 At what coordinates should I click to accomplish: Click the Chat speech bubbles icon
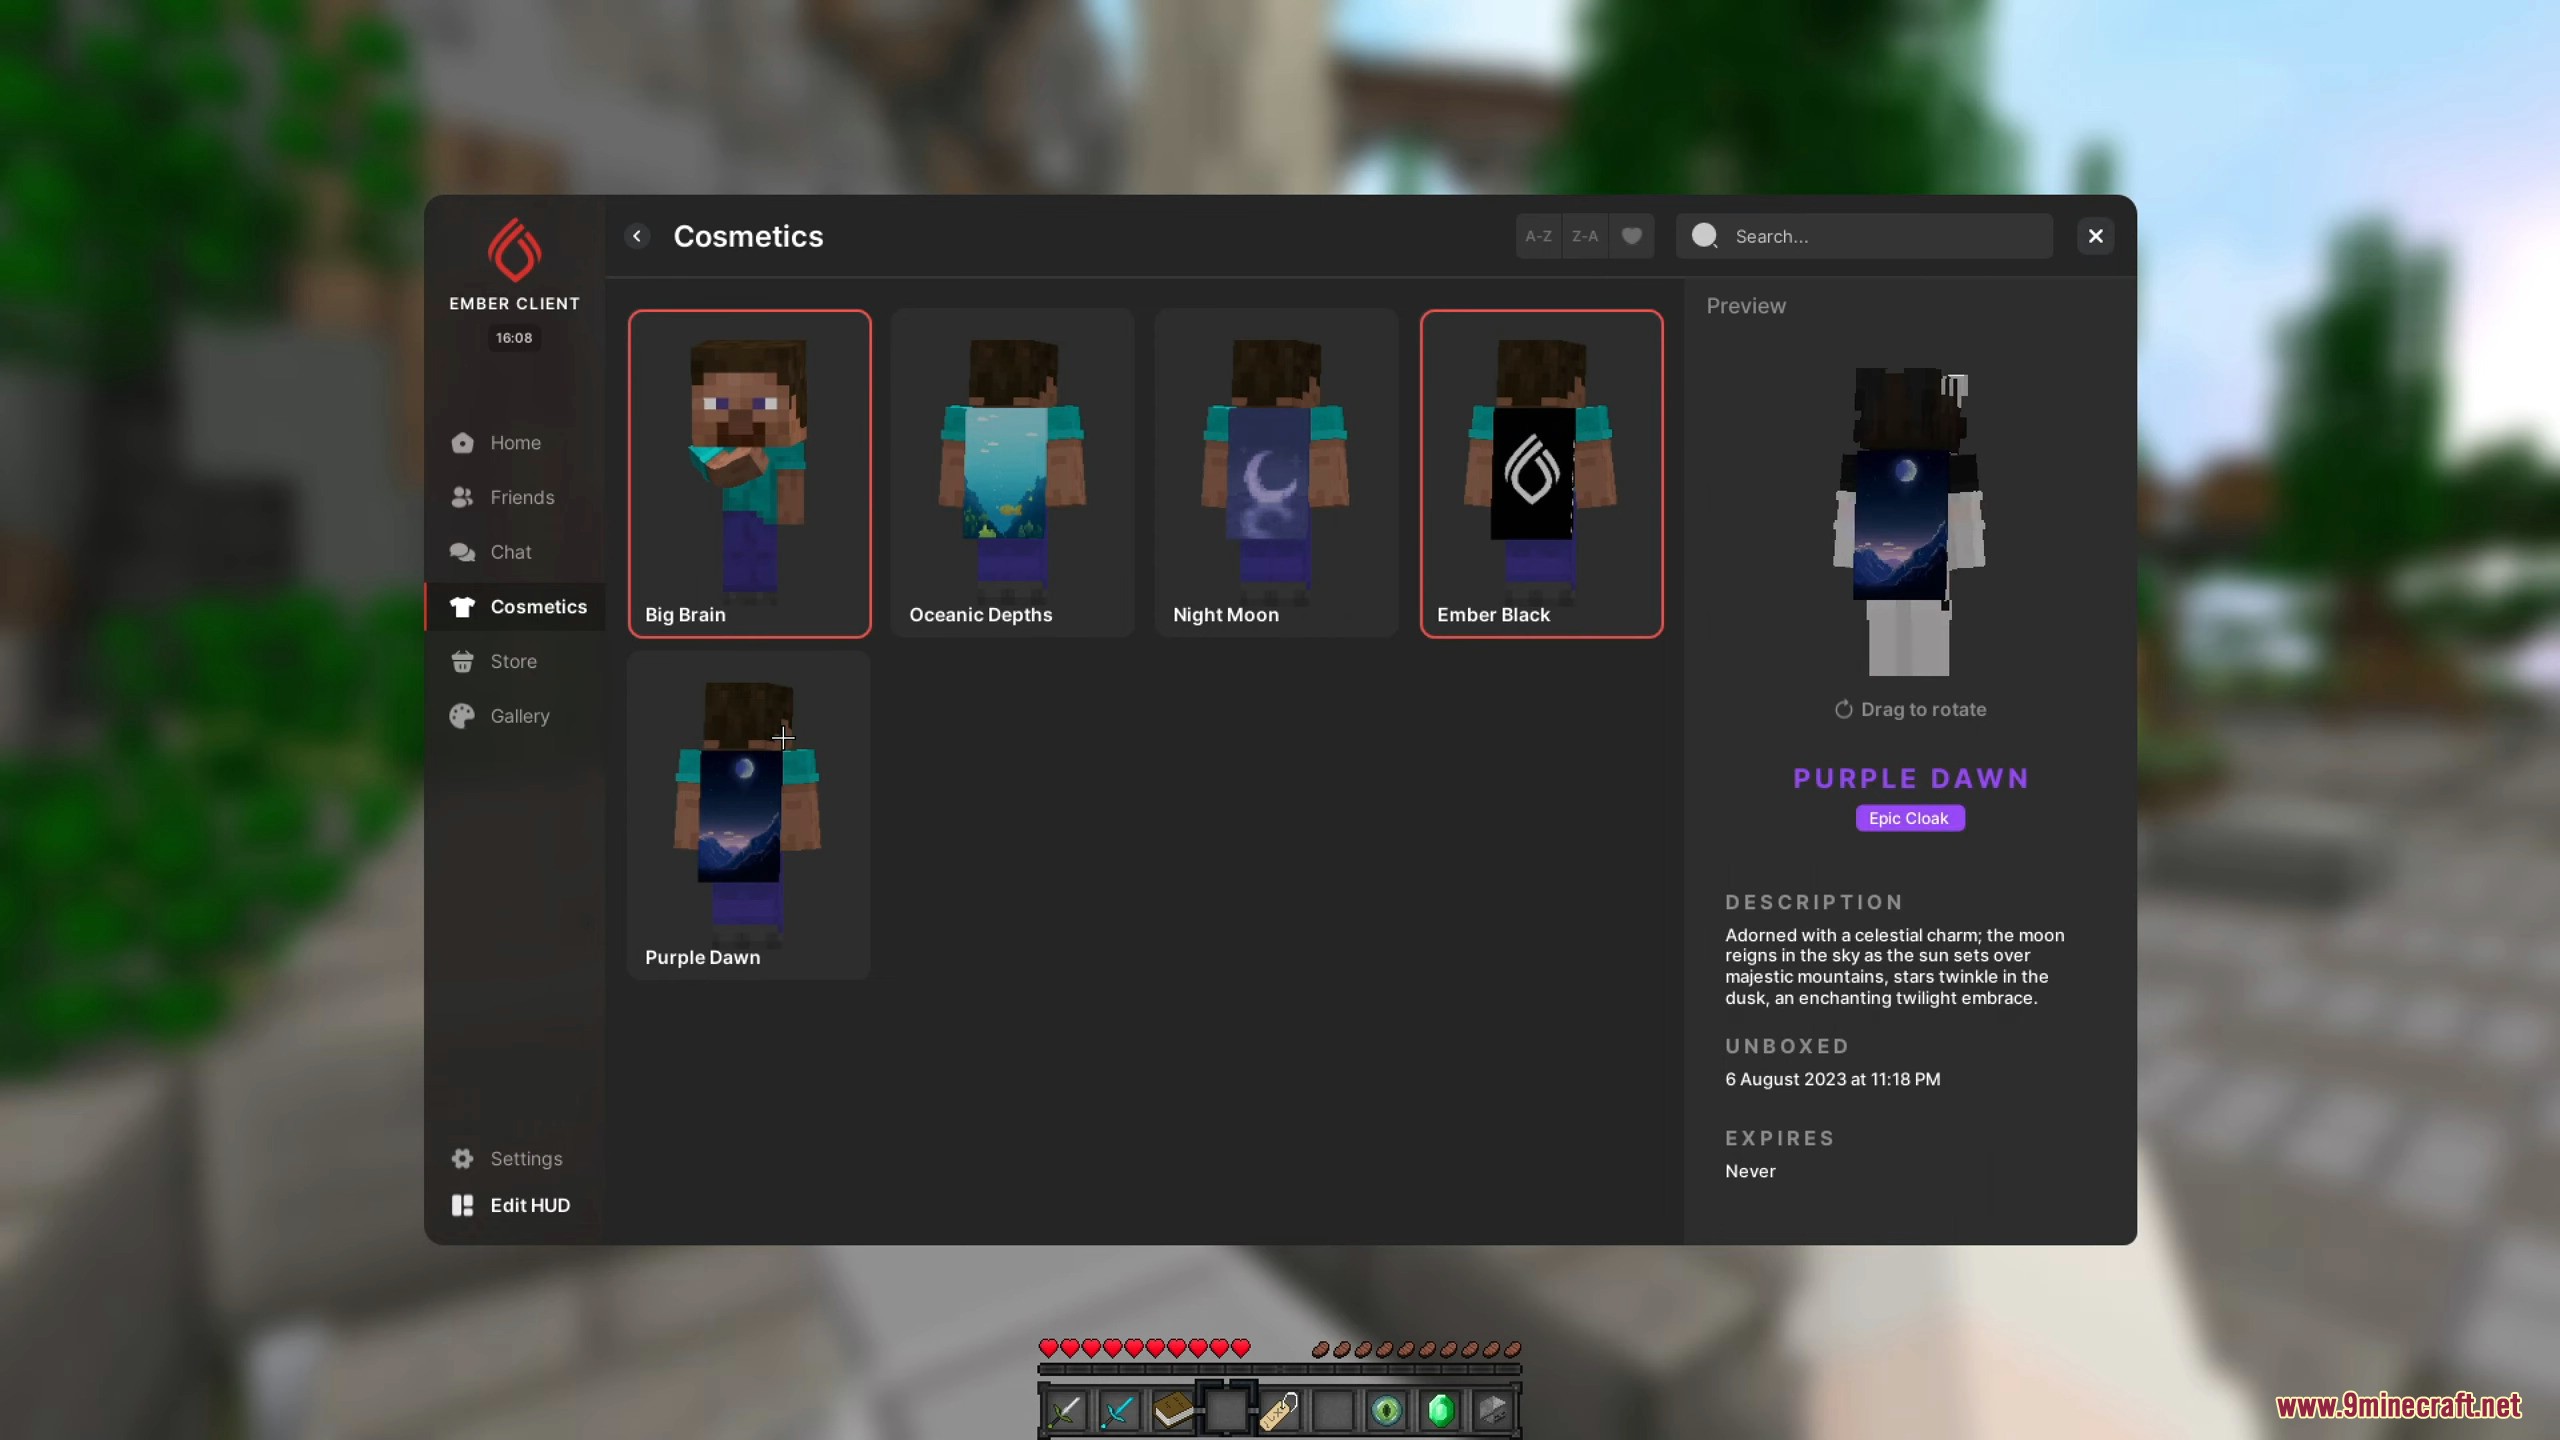click(x=462, y=552)
